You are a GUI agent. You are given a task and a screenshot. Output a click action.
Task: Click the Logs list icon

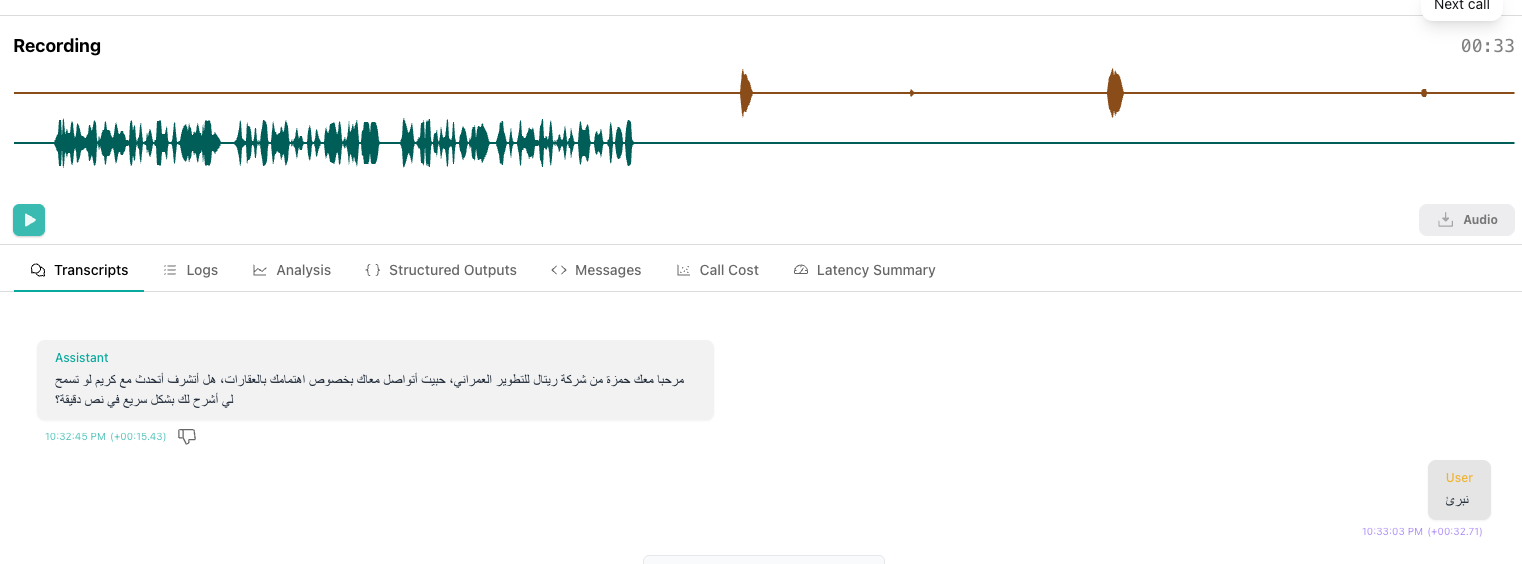coord(170,270)
